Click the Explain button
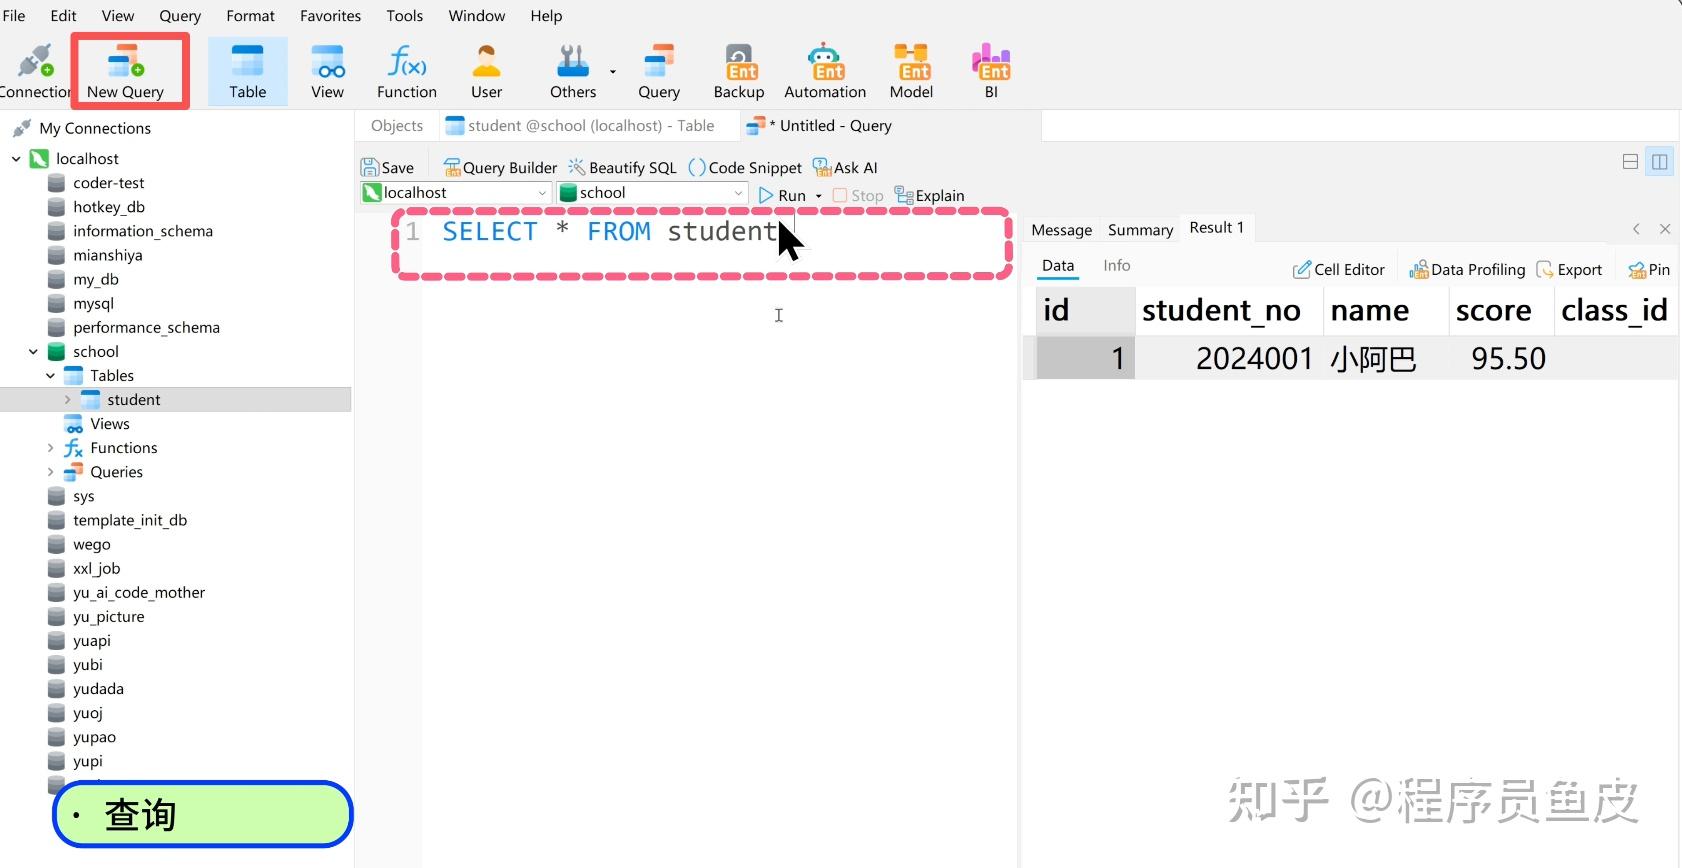Screen dimensions: 1682x868 [929, 196]
